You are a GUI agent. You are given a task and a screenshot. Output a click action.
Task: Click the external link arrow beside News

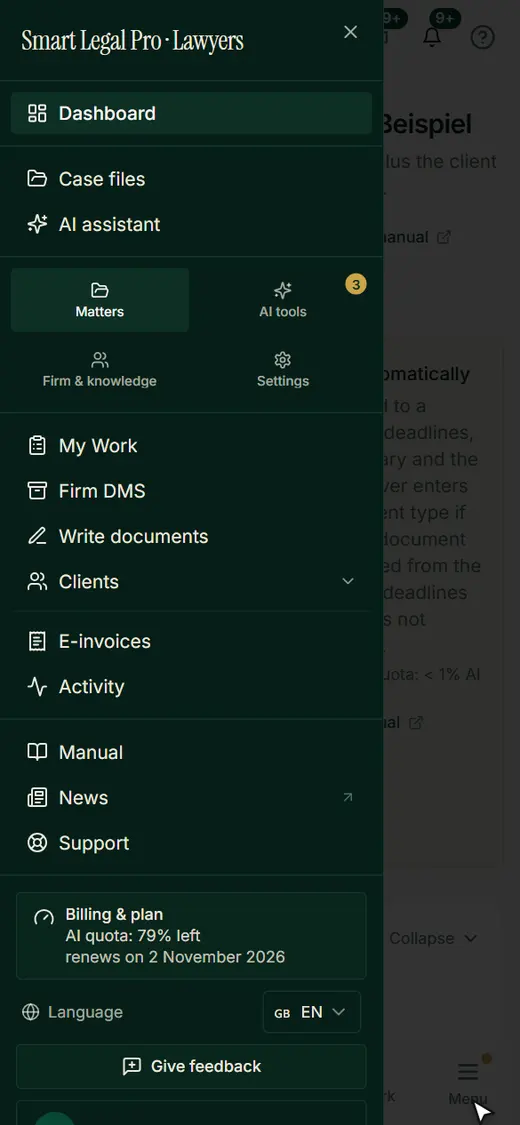[x=348, y=797]
